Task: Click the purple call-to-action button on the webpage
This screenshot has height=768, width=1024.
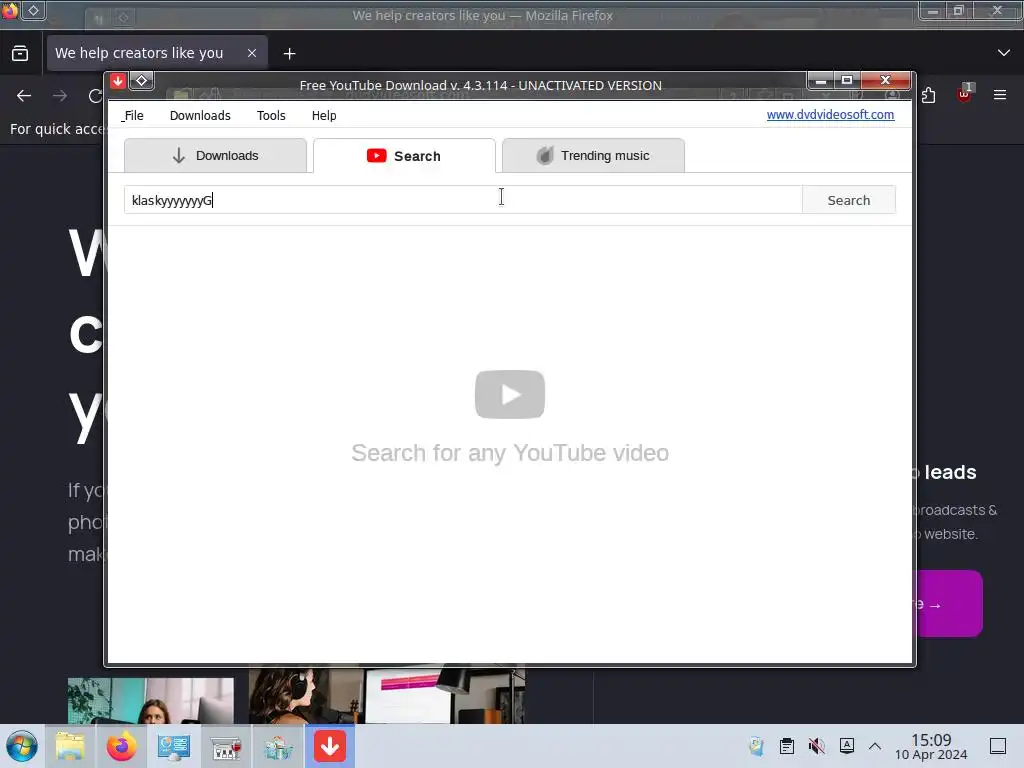Action: point(950,603)
